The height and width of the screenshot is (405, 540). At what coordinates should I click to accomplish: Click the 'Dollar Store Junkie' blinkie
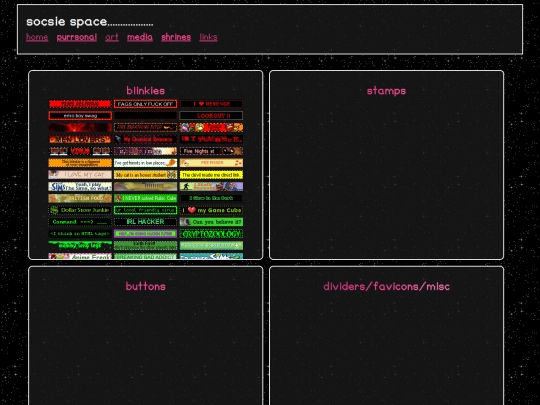point(80,210)
